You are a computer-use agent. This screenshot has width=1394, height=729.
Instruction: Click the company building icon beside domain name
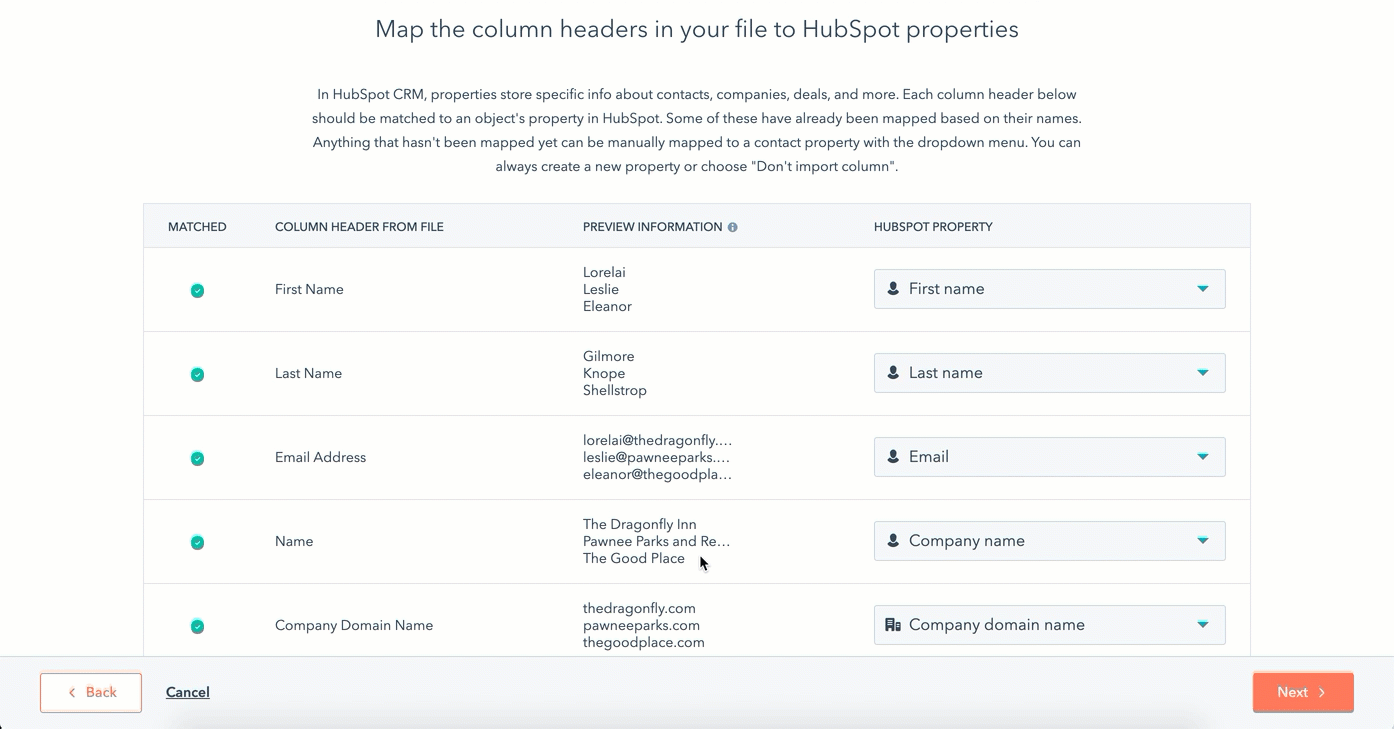pos(893,625)
